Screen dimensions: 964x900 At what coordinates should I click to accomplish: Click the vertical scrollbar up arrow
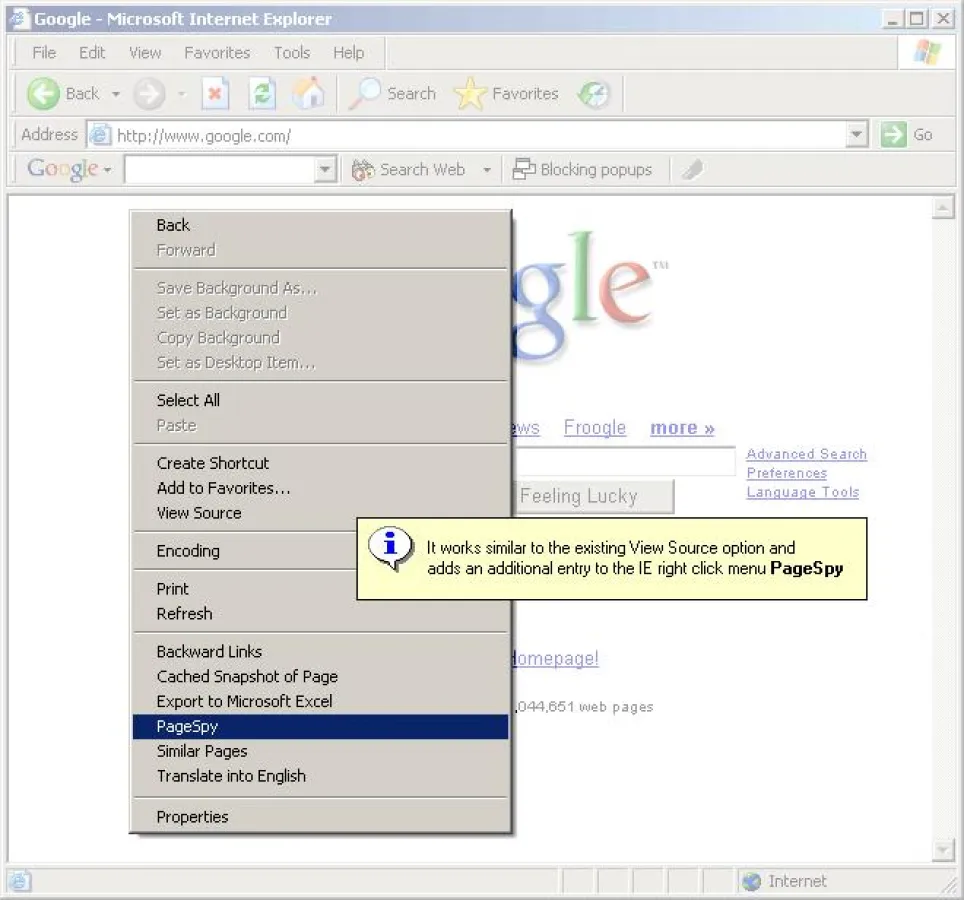tap(942, 208)
